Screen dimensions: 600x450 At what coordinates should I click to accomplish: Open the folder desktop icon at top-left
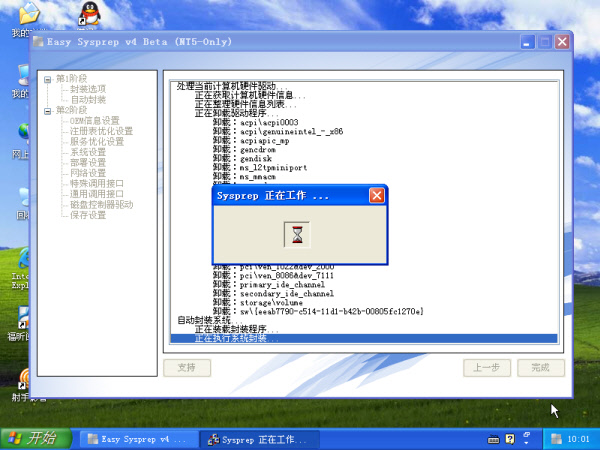pos(29,13)
